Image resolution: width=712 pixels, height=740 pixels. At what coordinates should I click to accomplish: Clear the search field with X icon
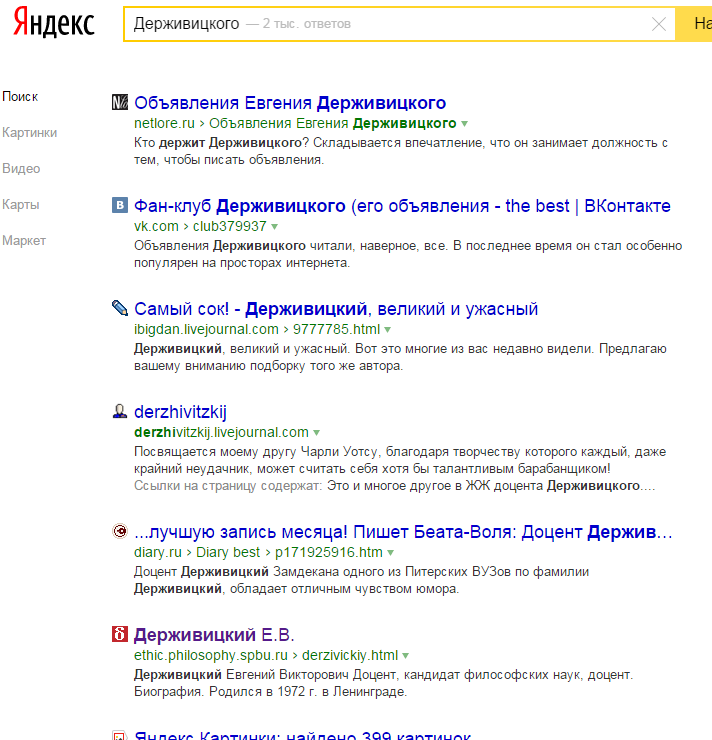pos(659,24)
